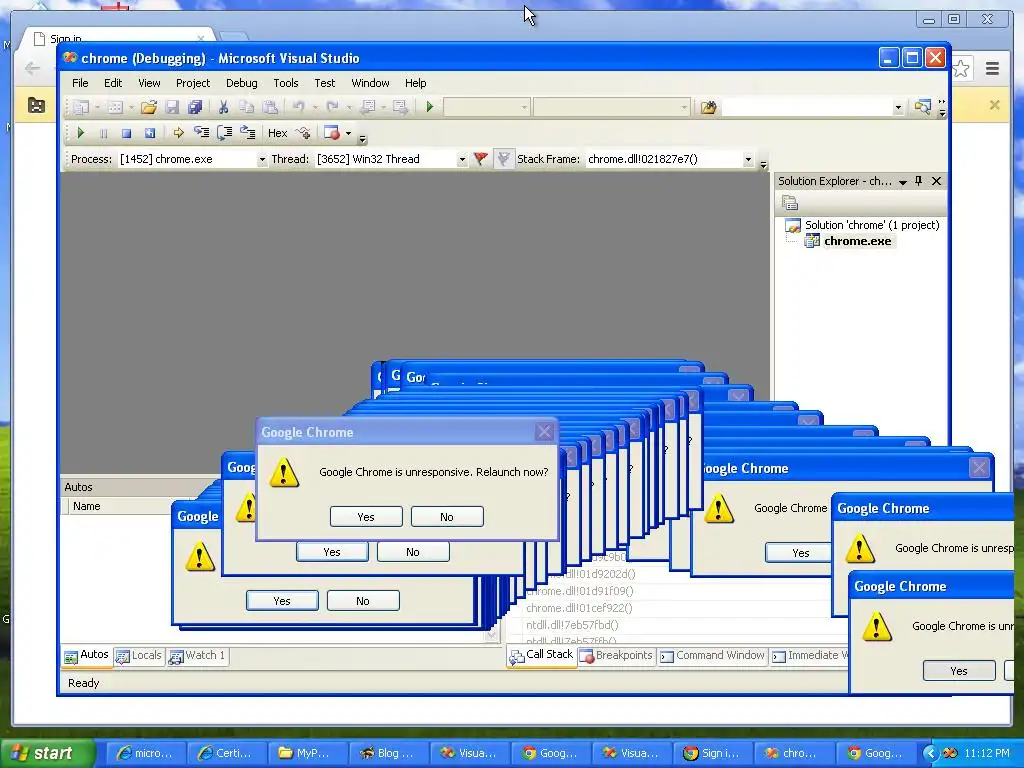Open the File menu
Screen dimensions: 1024x768
[x=80, y=83]
